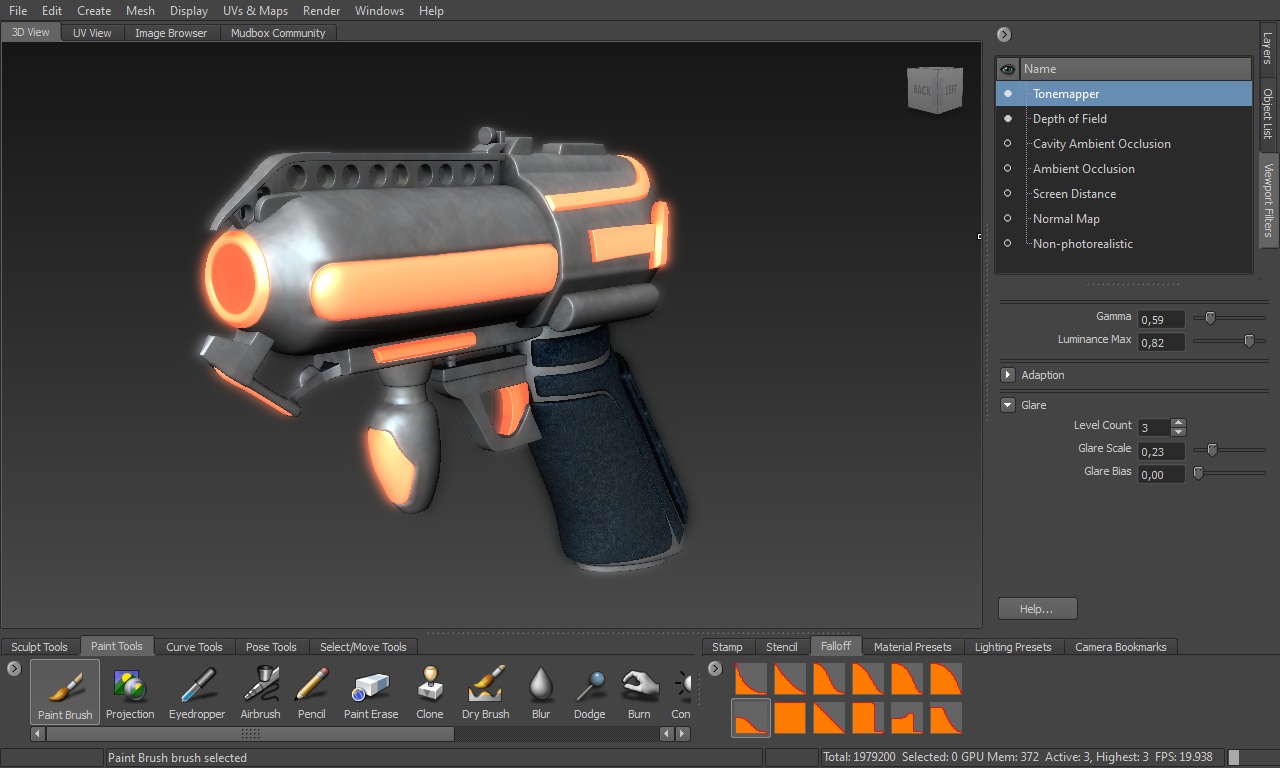Image resolution: width=1280 pixels, height=768 pixels.
Task: Switch to the Sculpt Tools tab
Action: (x=39, y=646)
